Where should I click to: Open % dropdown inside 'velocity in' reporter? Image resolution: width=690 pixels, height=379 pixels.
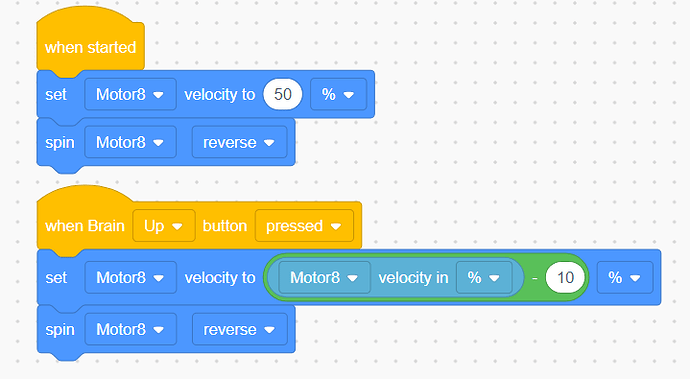coord(484,278)
